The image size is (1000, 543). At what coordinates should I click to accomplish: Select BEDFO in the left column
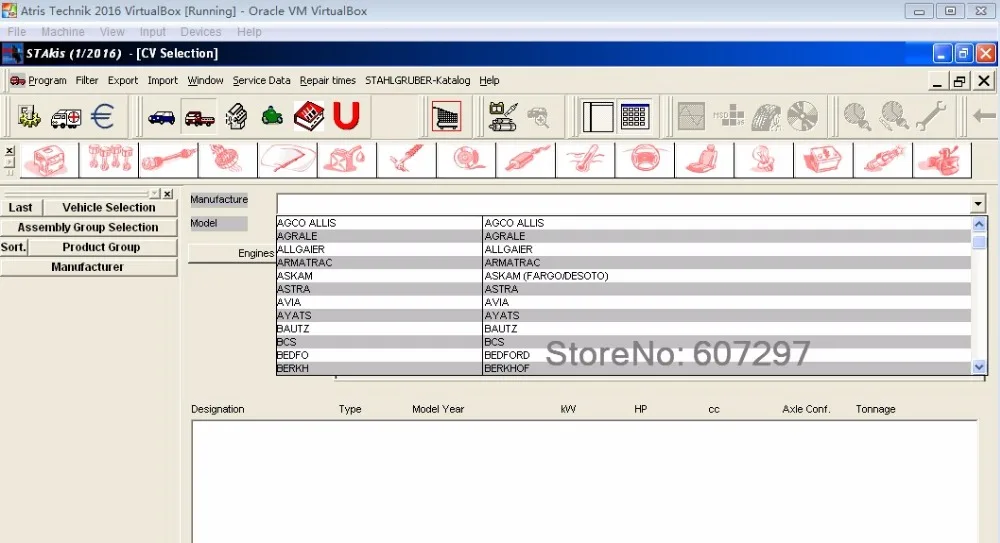click(379, 355)
